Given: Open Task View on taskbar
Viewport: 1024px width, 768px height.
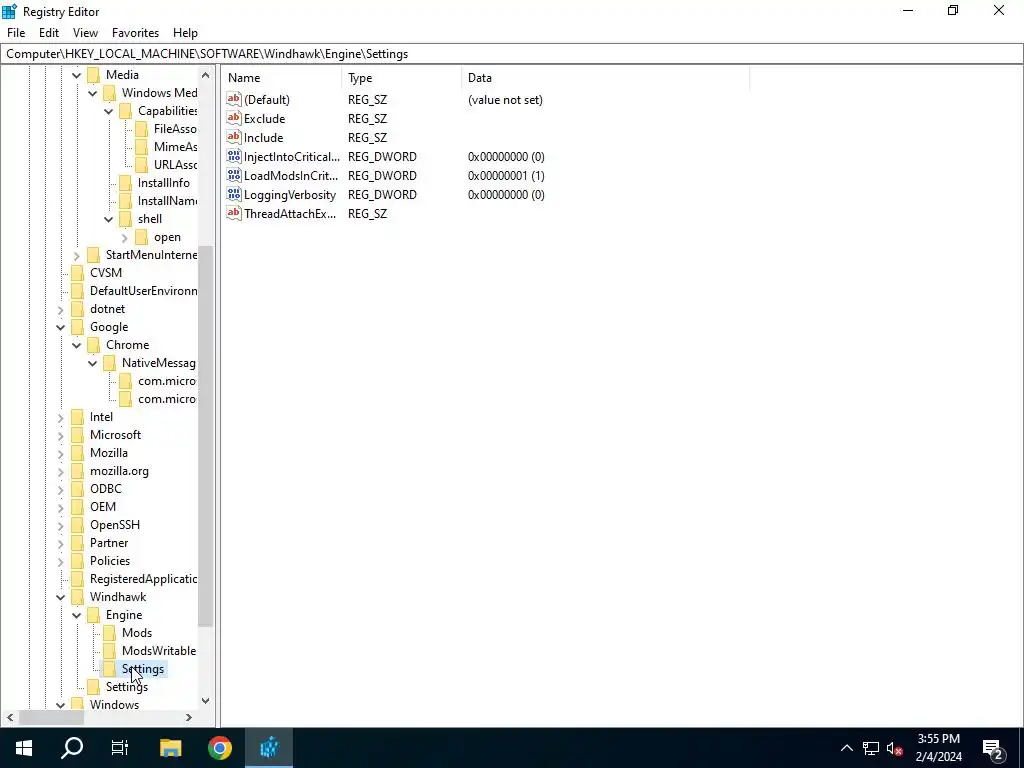Looking at the screenshot, I should [120, 748].
